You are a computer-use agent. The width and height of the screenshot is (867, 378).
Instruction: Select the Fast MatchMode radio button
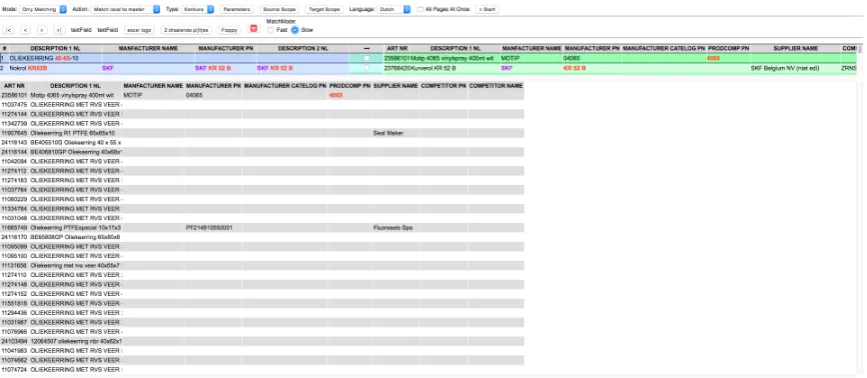coord(270,30)
